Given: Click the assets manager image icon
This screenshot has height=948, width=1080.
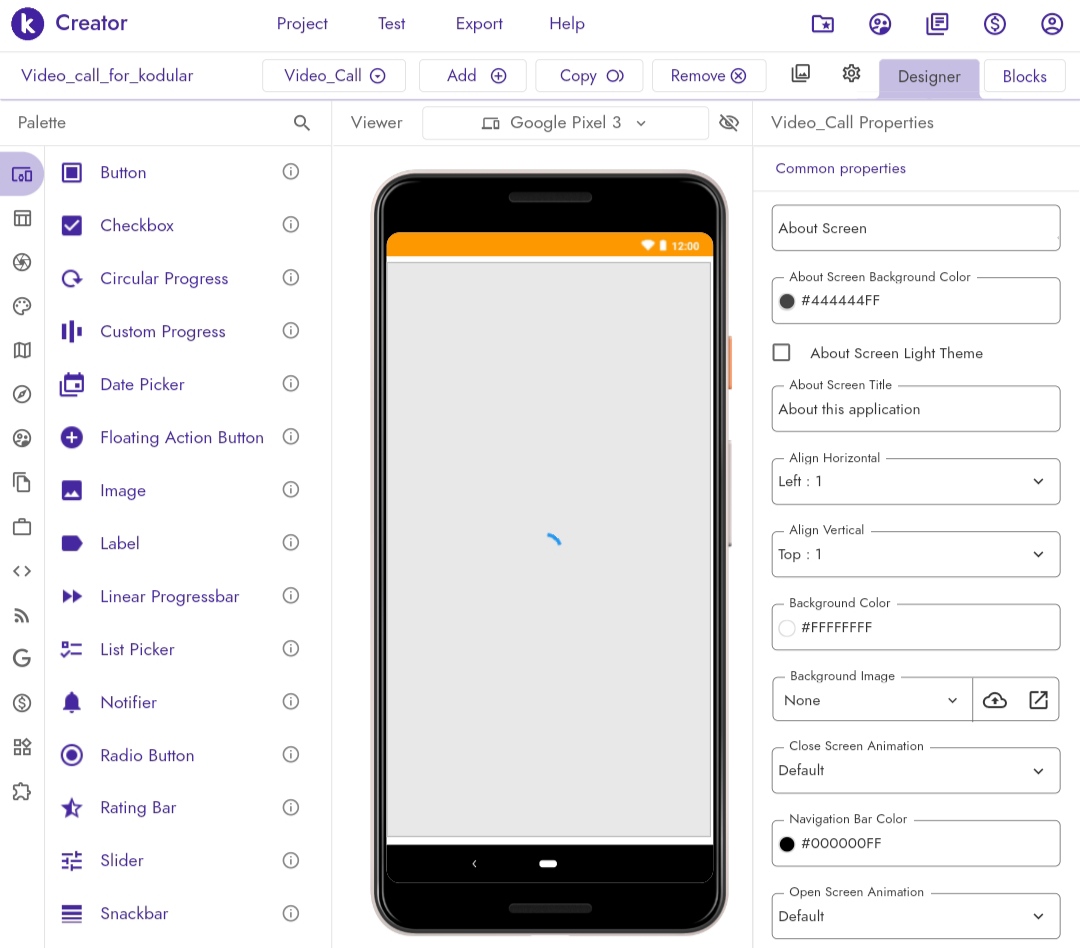Looking at the screenshot, I should pyautogui.click(x=800, y=74).
